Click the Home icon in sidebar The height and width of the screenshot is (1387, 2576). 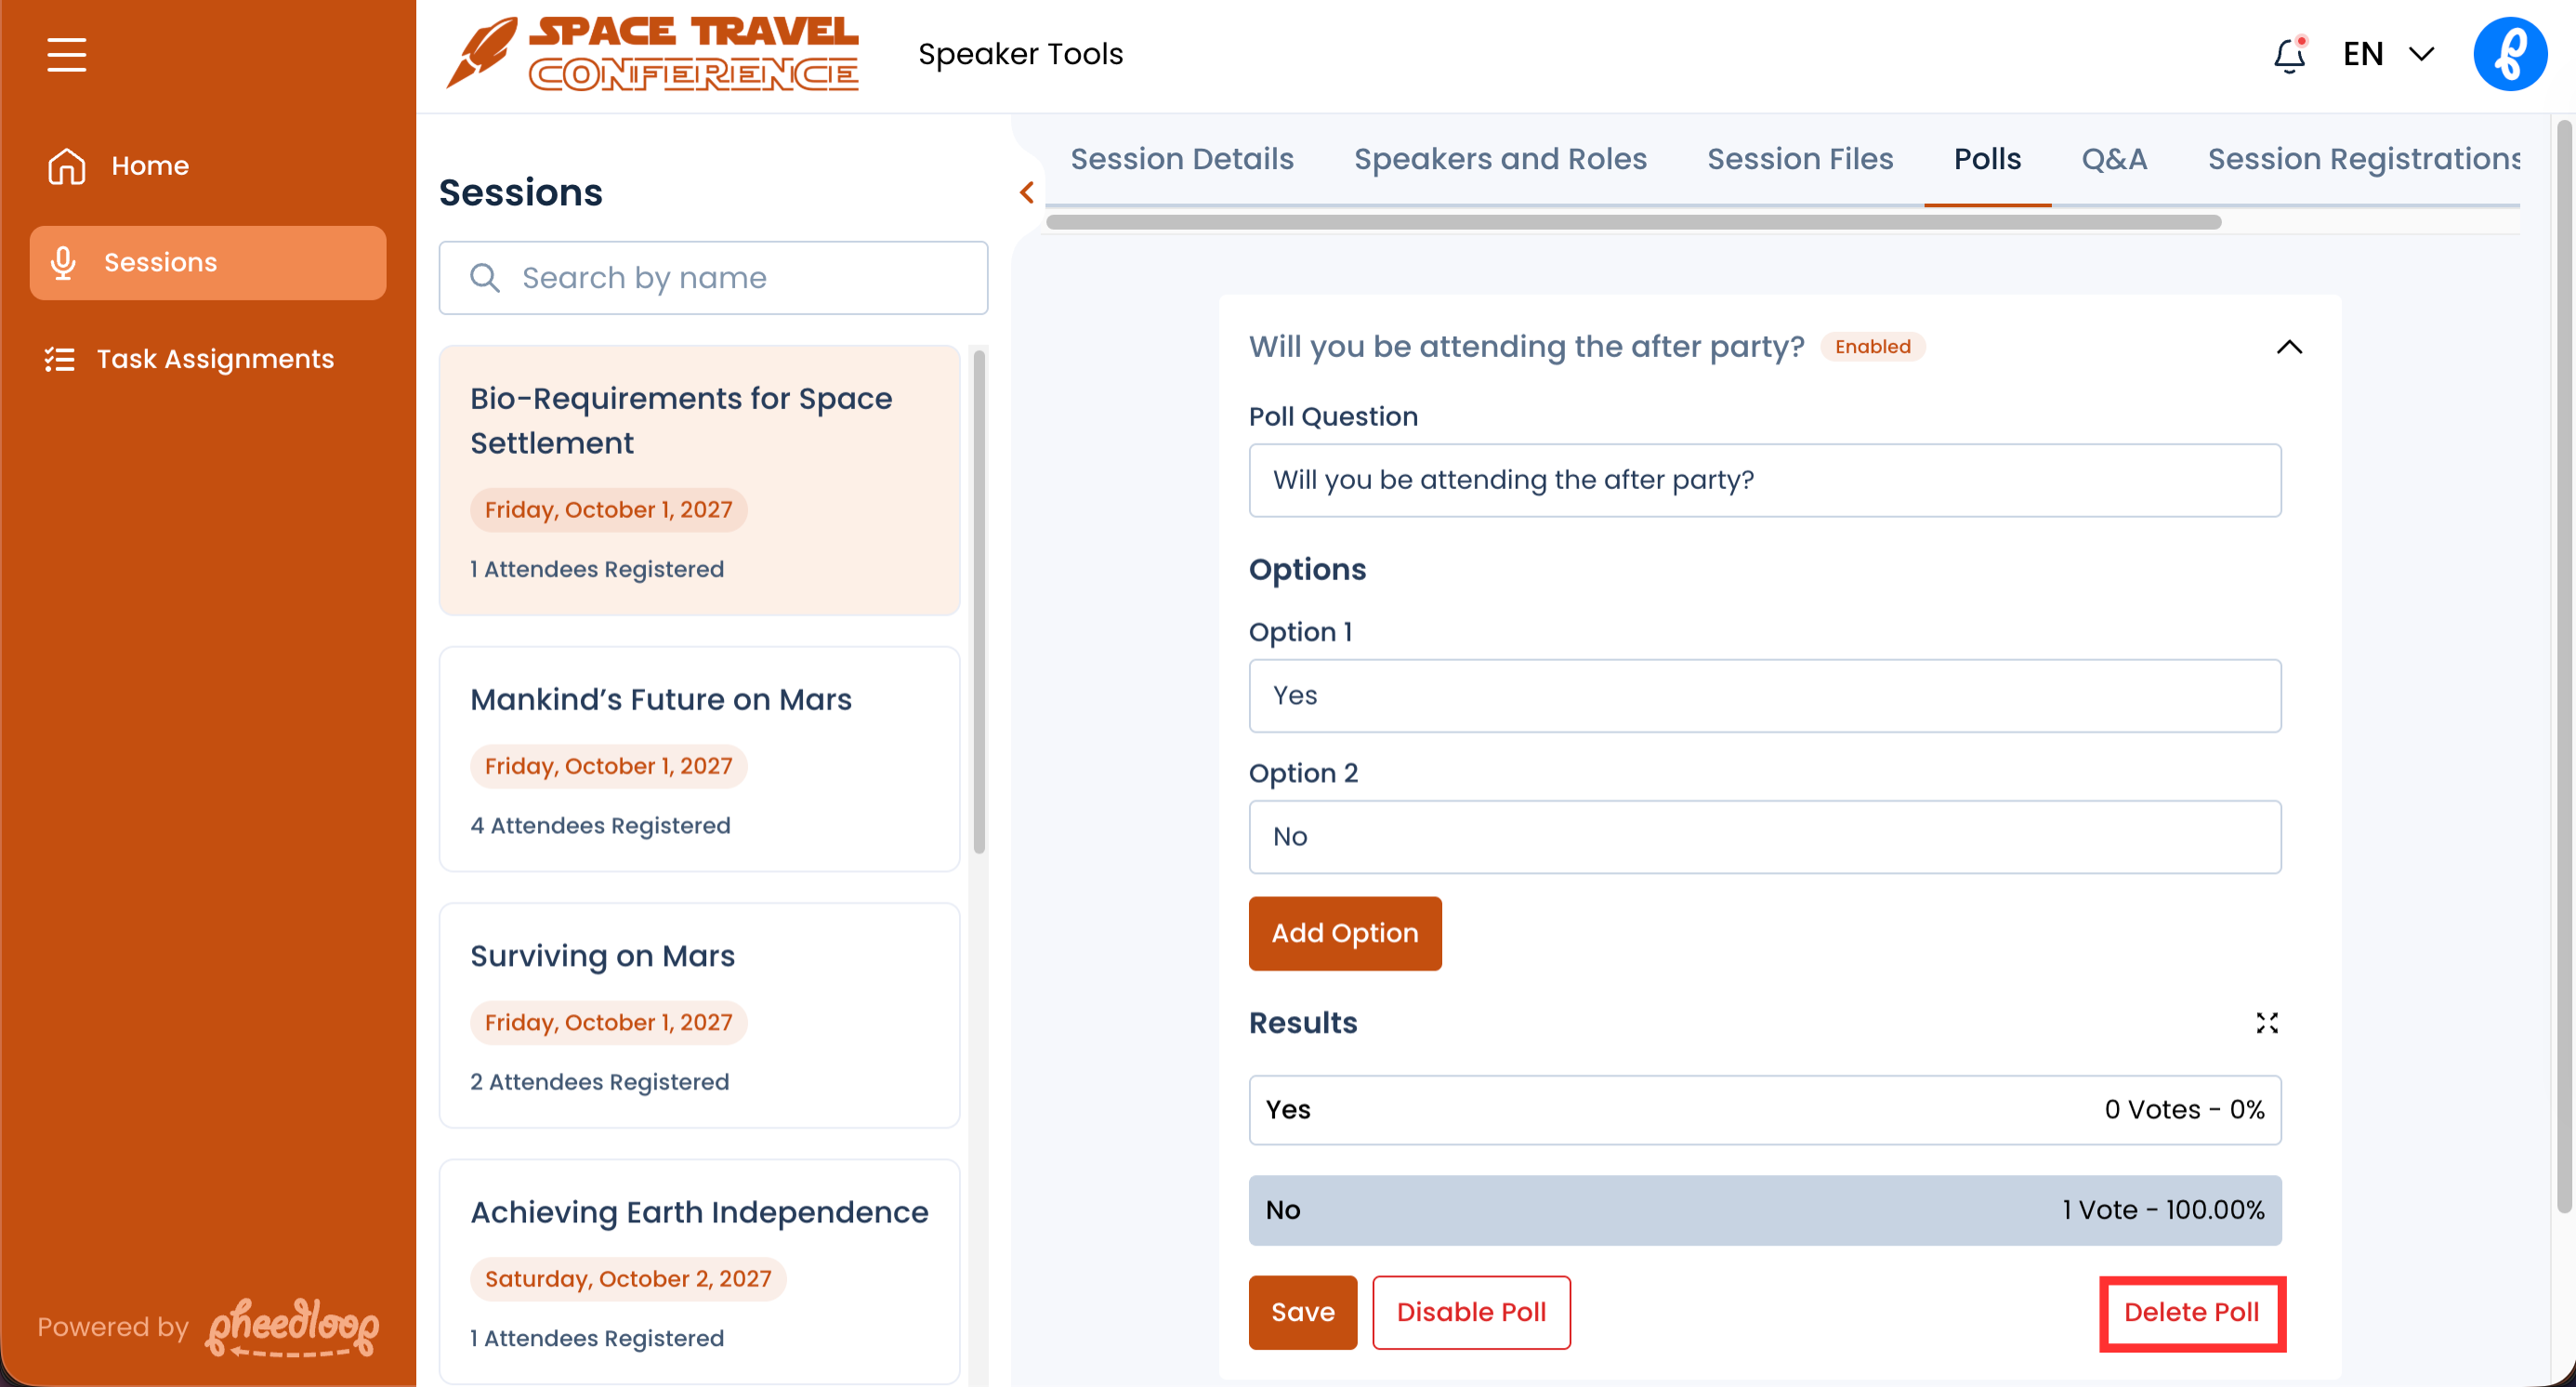(x=66, y=166)
